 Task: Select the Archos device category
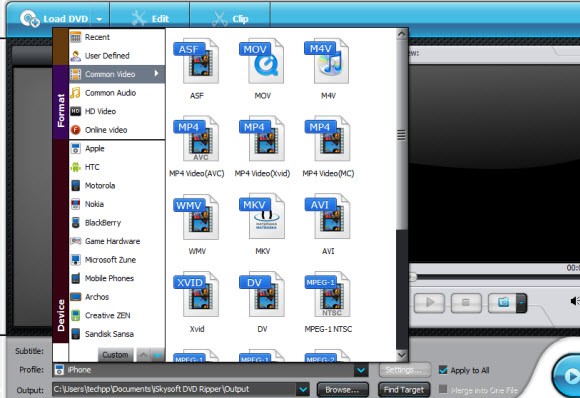[x=117, y=297]
